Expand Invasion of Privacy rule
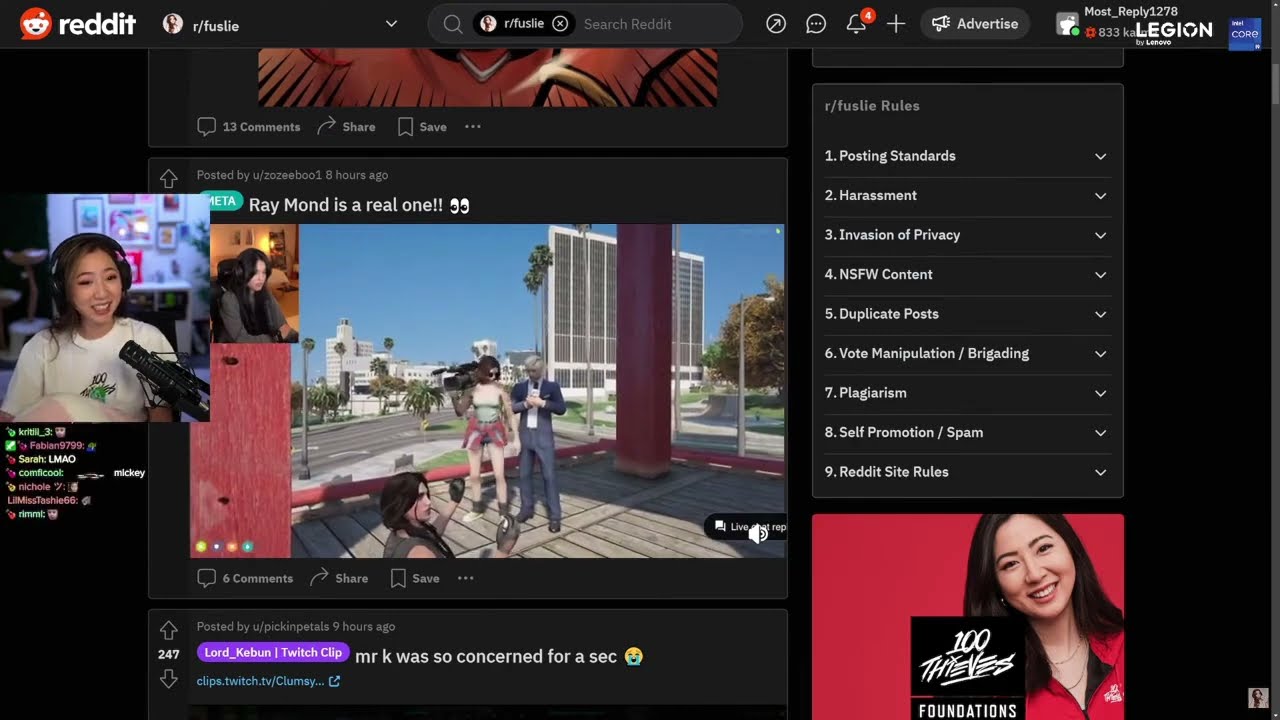The height and width of the screenshot is (720, 1280). tap(967, 235)
